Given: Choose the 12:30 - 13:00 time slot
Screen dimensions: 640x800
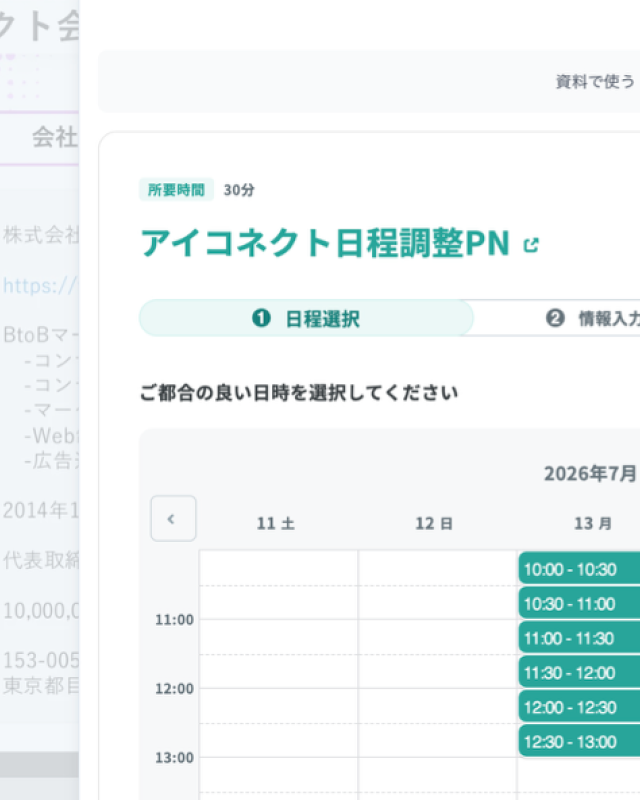Looking at the screenshot, I should (579, 741).
